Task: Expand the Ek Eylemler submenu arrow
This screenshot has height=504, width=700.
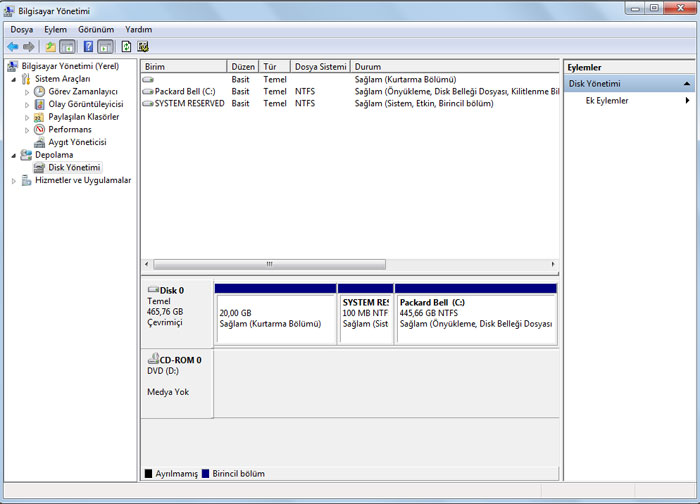Action: pos(687,101)
